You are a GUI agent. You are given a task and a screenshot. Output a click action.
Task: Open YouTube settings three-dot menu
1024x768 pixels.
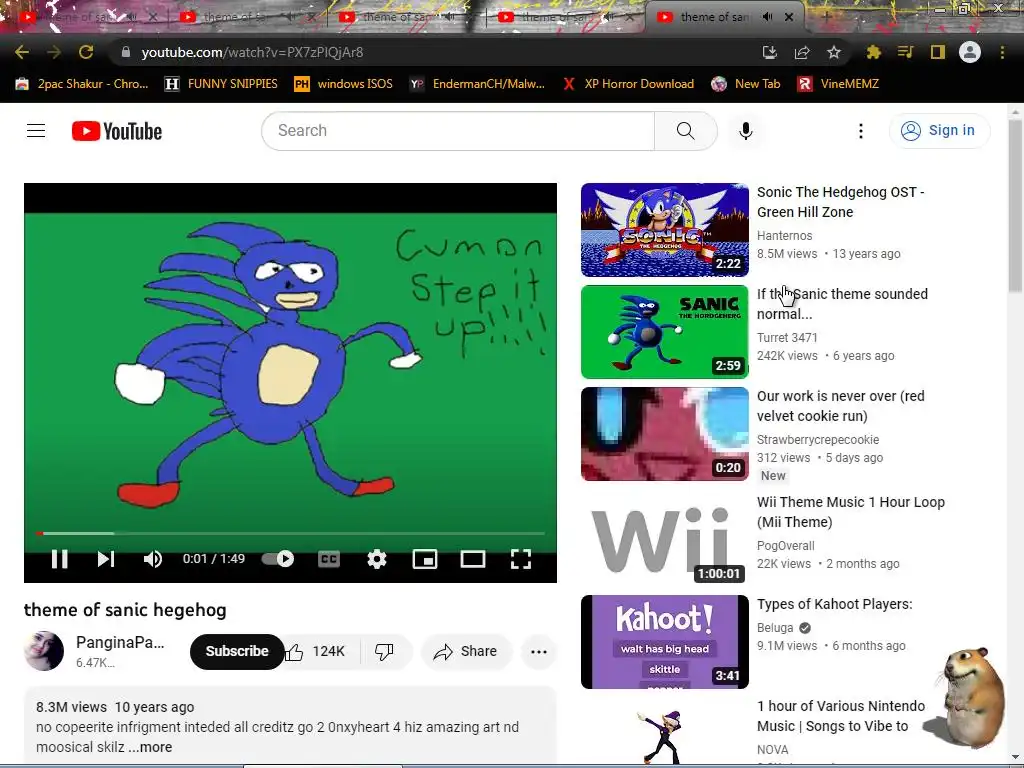tap(861, 131)
